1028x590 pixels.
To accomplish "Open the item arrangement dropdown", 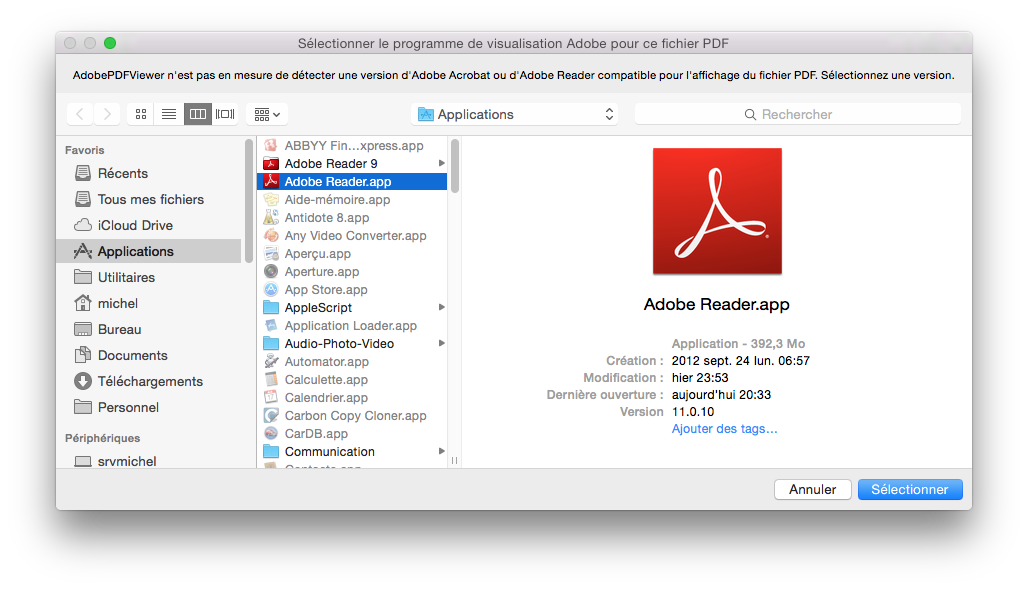I will (267, 114).
